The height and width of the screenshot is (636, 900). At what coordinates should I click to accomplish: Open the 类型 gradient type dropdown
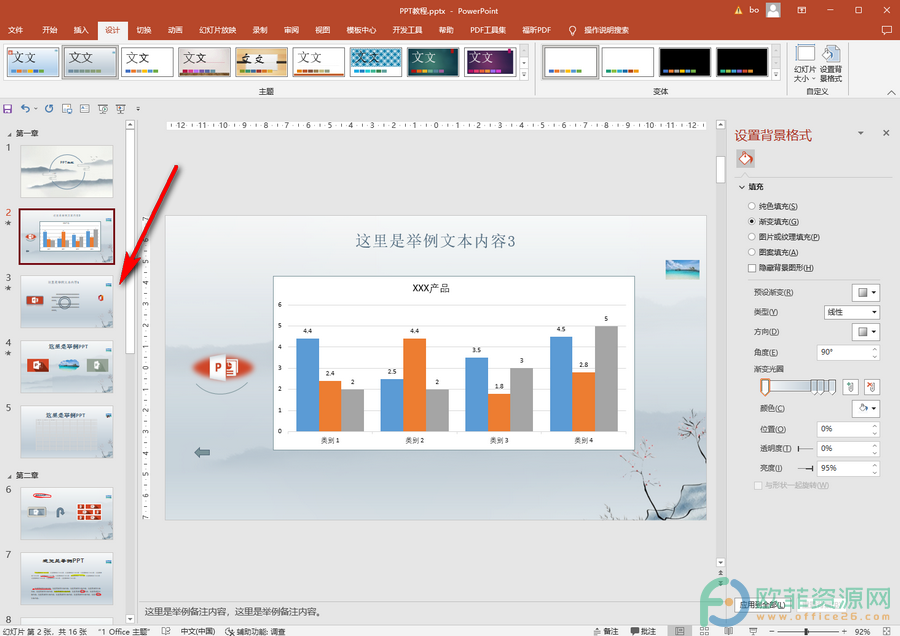click(x=851, y=312)
